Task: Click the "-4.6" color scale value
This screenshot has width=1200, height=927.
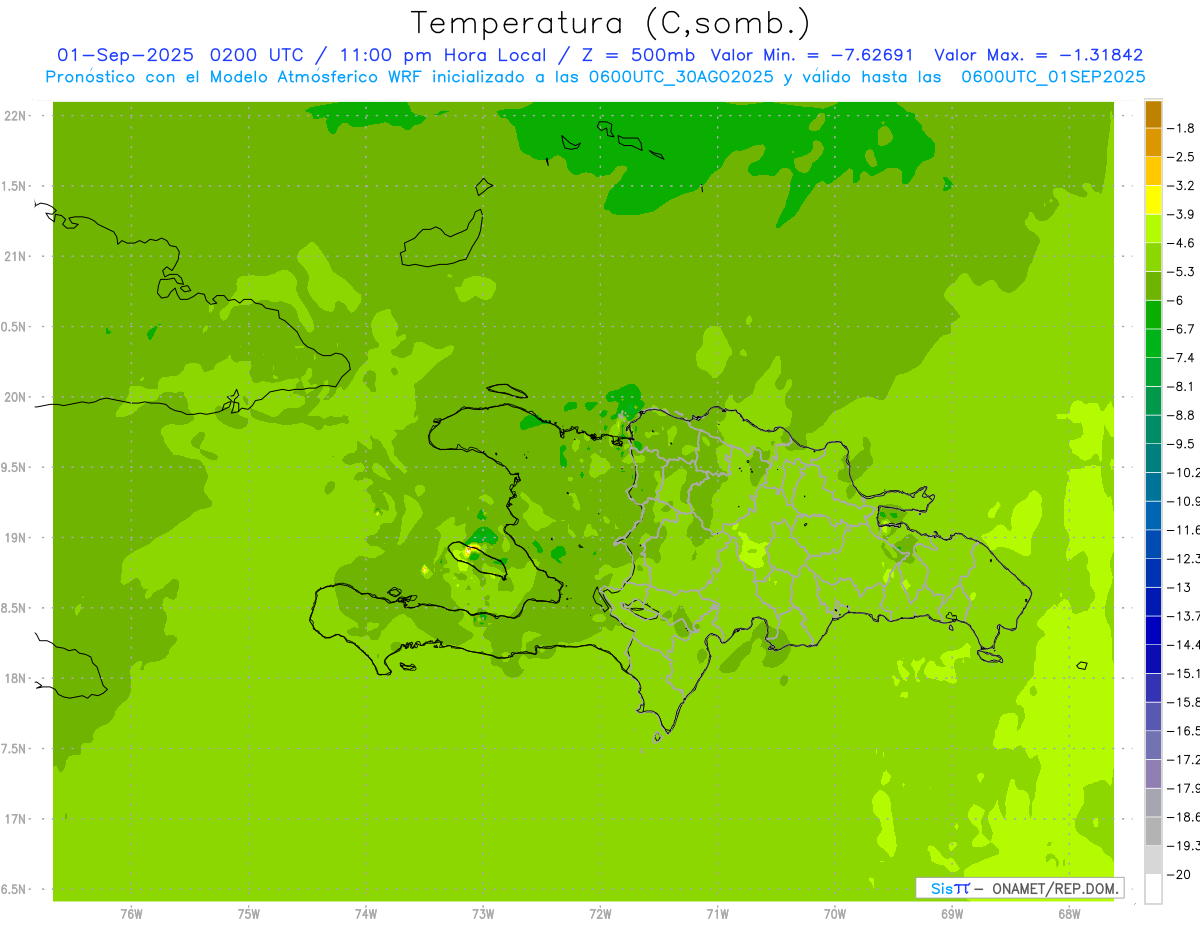Action: click(1182, 243)
